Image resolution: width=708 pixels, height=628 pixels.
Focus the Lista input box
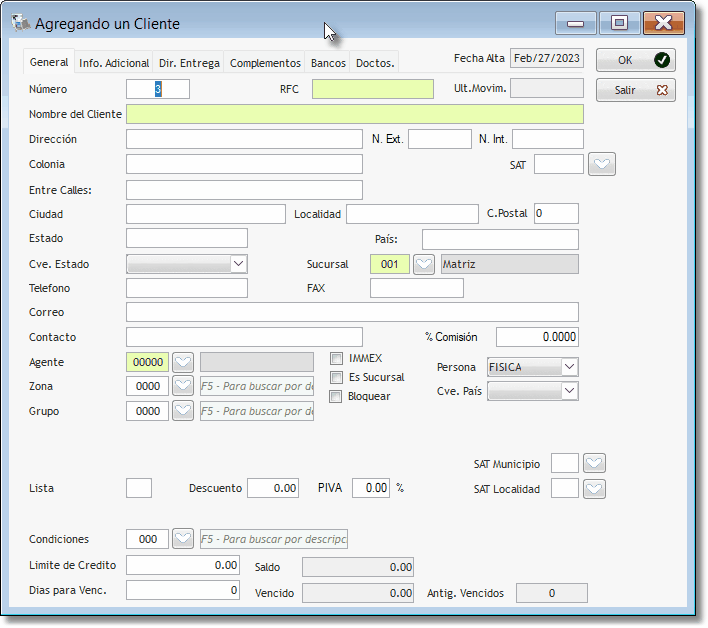pos(139,488)
